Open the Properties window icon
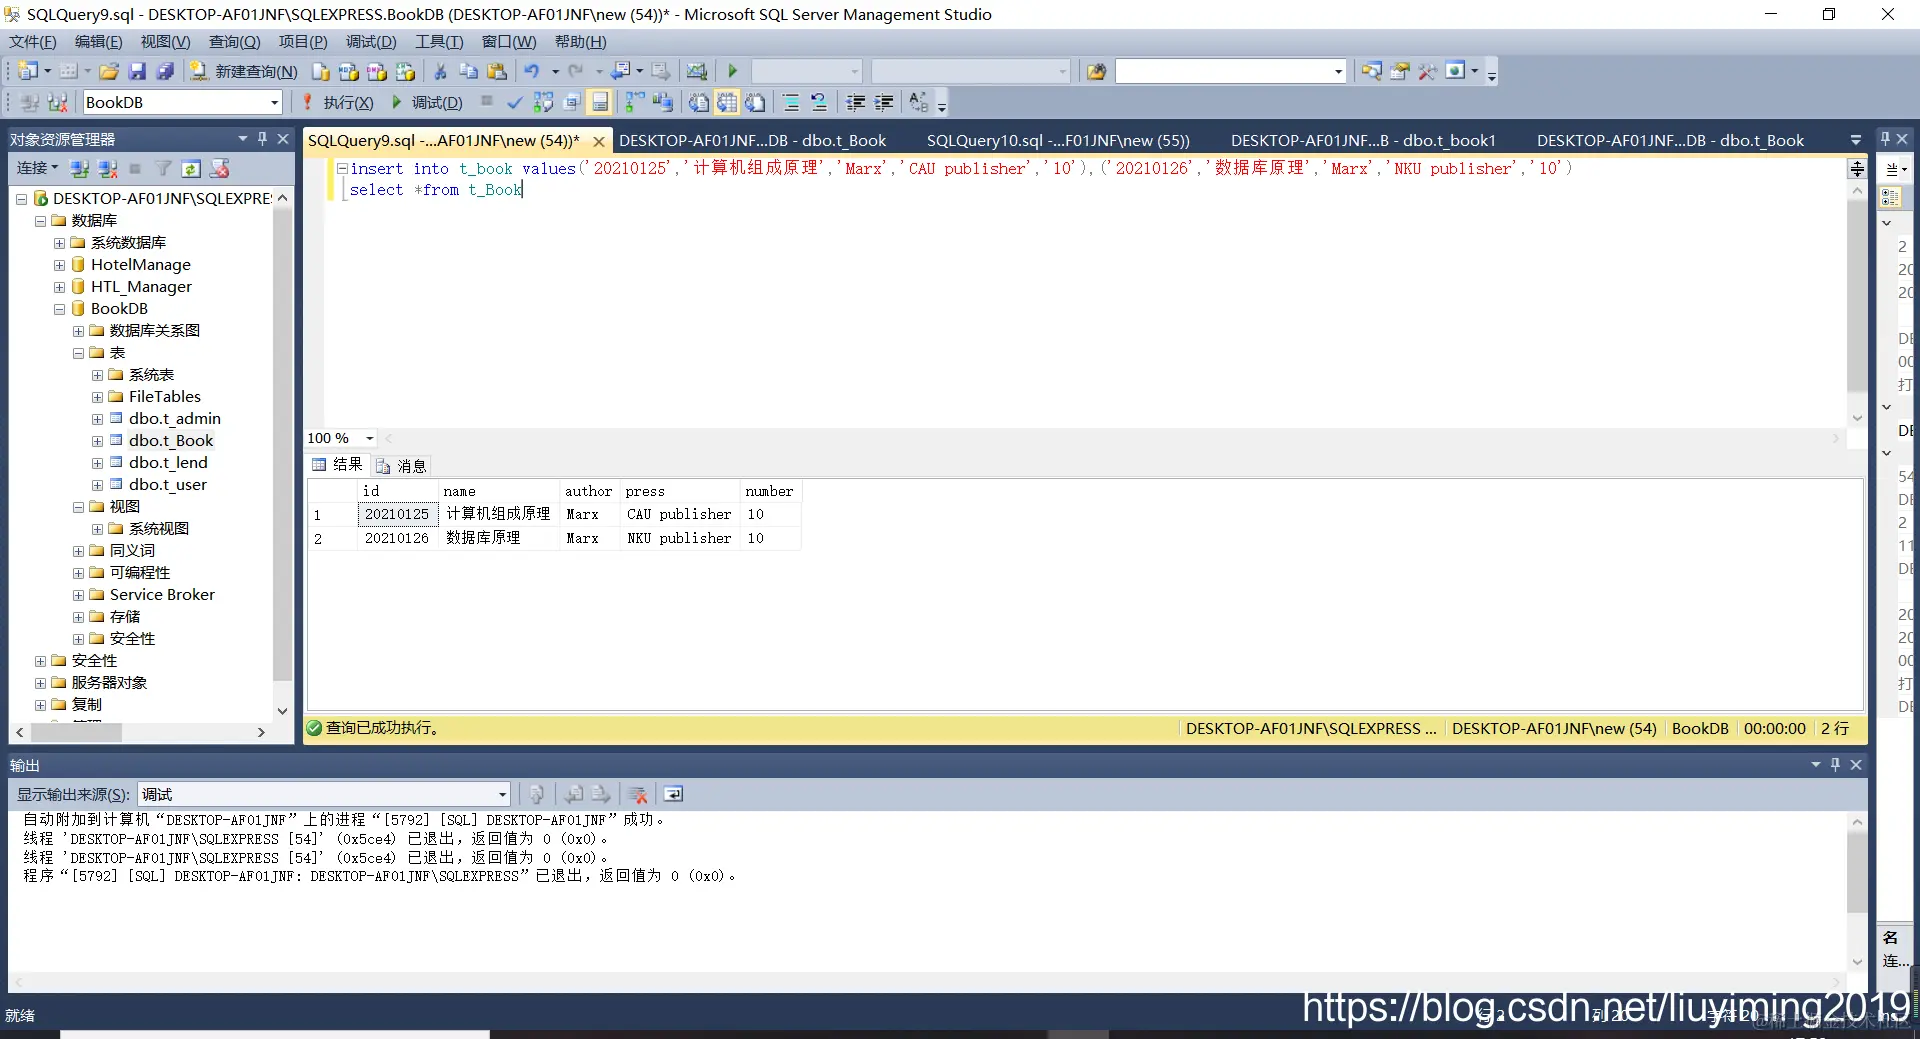This screenshot has width=1920, height=1039. coord(1400,71)
